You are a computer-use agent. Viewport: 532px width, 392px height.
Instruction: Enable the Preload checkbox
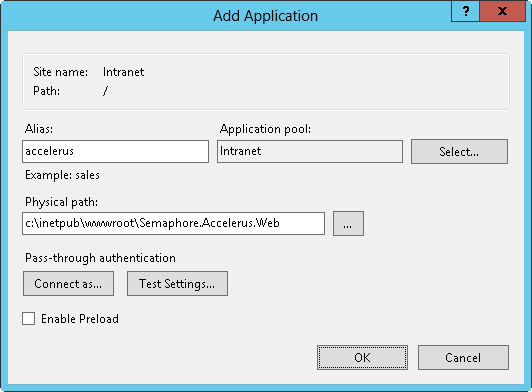coord(28,319)
